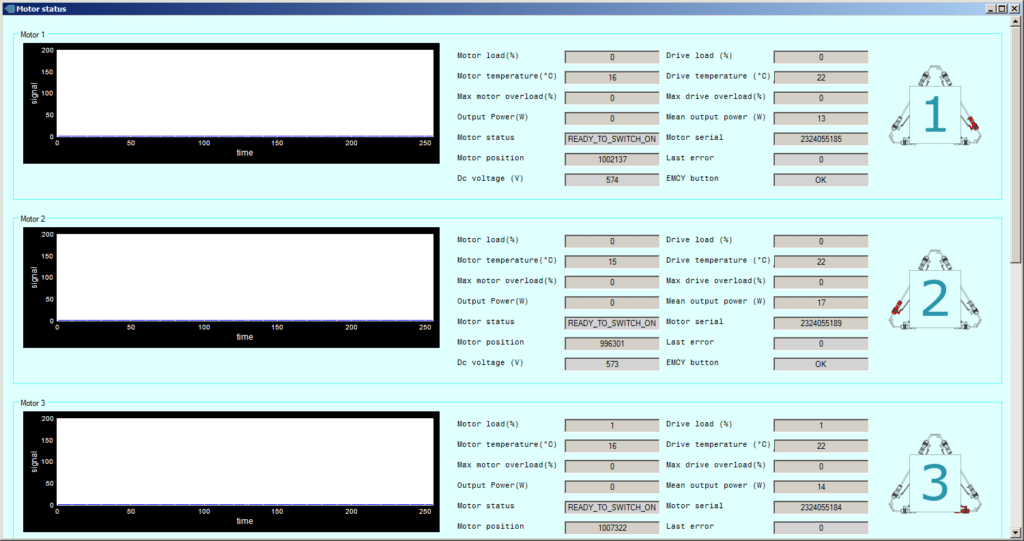
Task: Click Motor 1 Drive temperature value field
Action: coord(820,78)
